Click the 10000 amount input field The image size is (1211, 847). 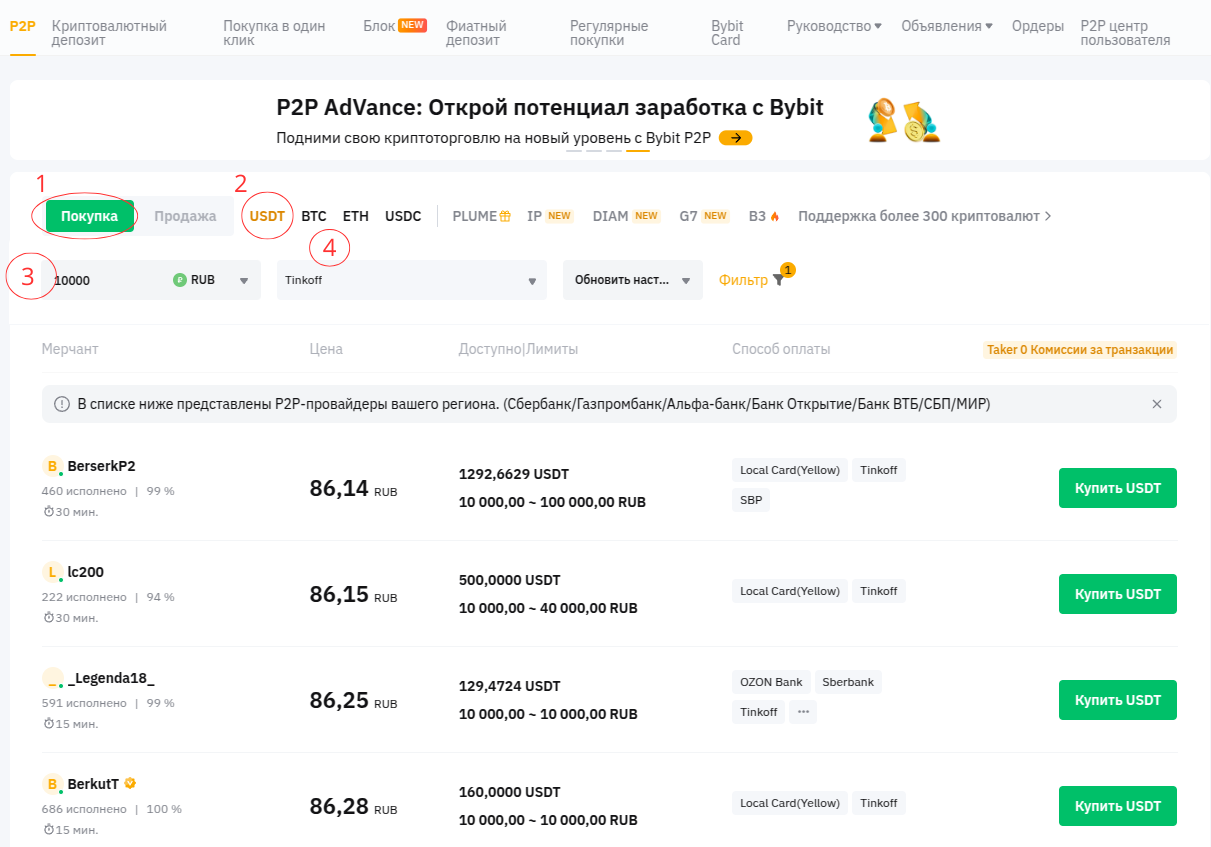(105, 280)
